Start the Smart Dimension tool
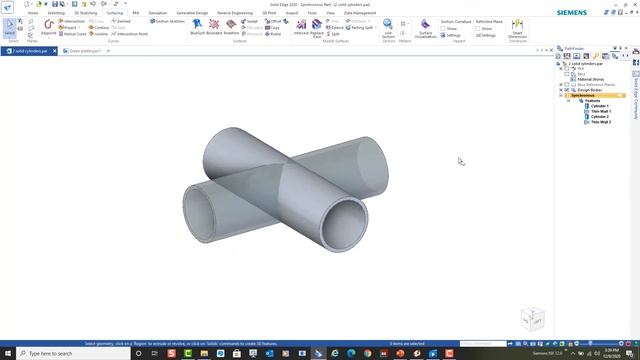Image resolution: width=640 pixels, height=360 pixels. point(517,28)
